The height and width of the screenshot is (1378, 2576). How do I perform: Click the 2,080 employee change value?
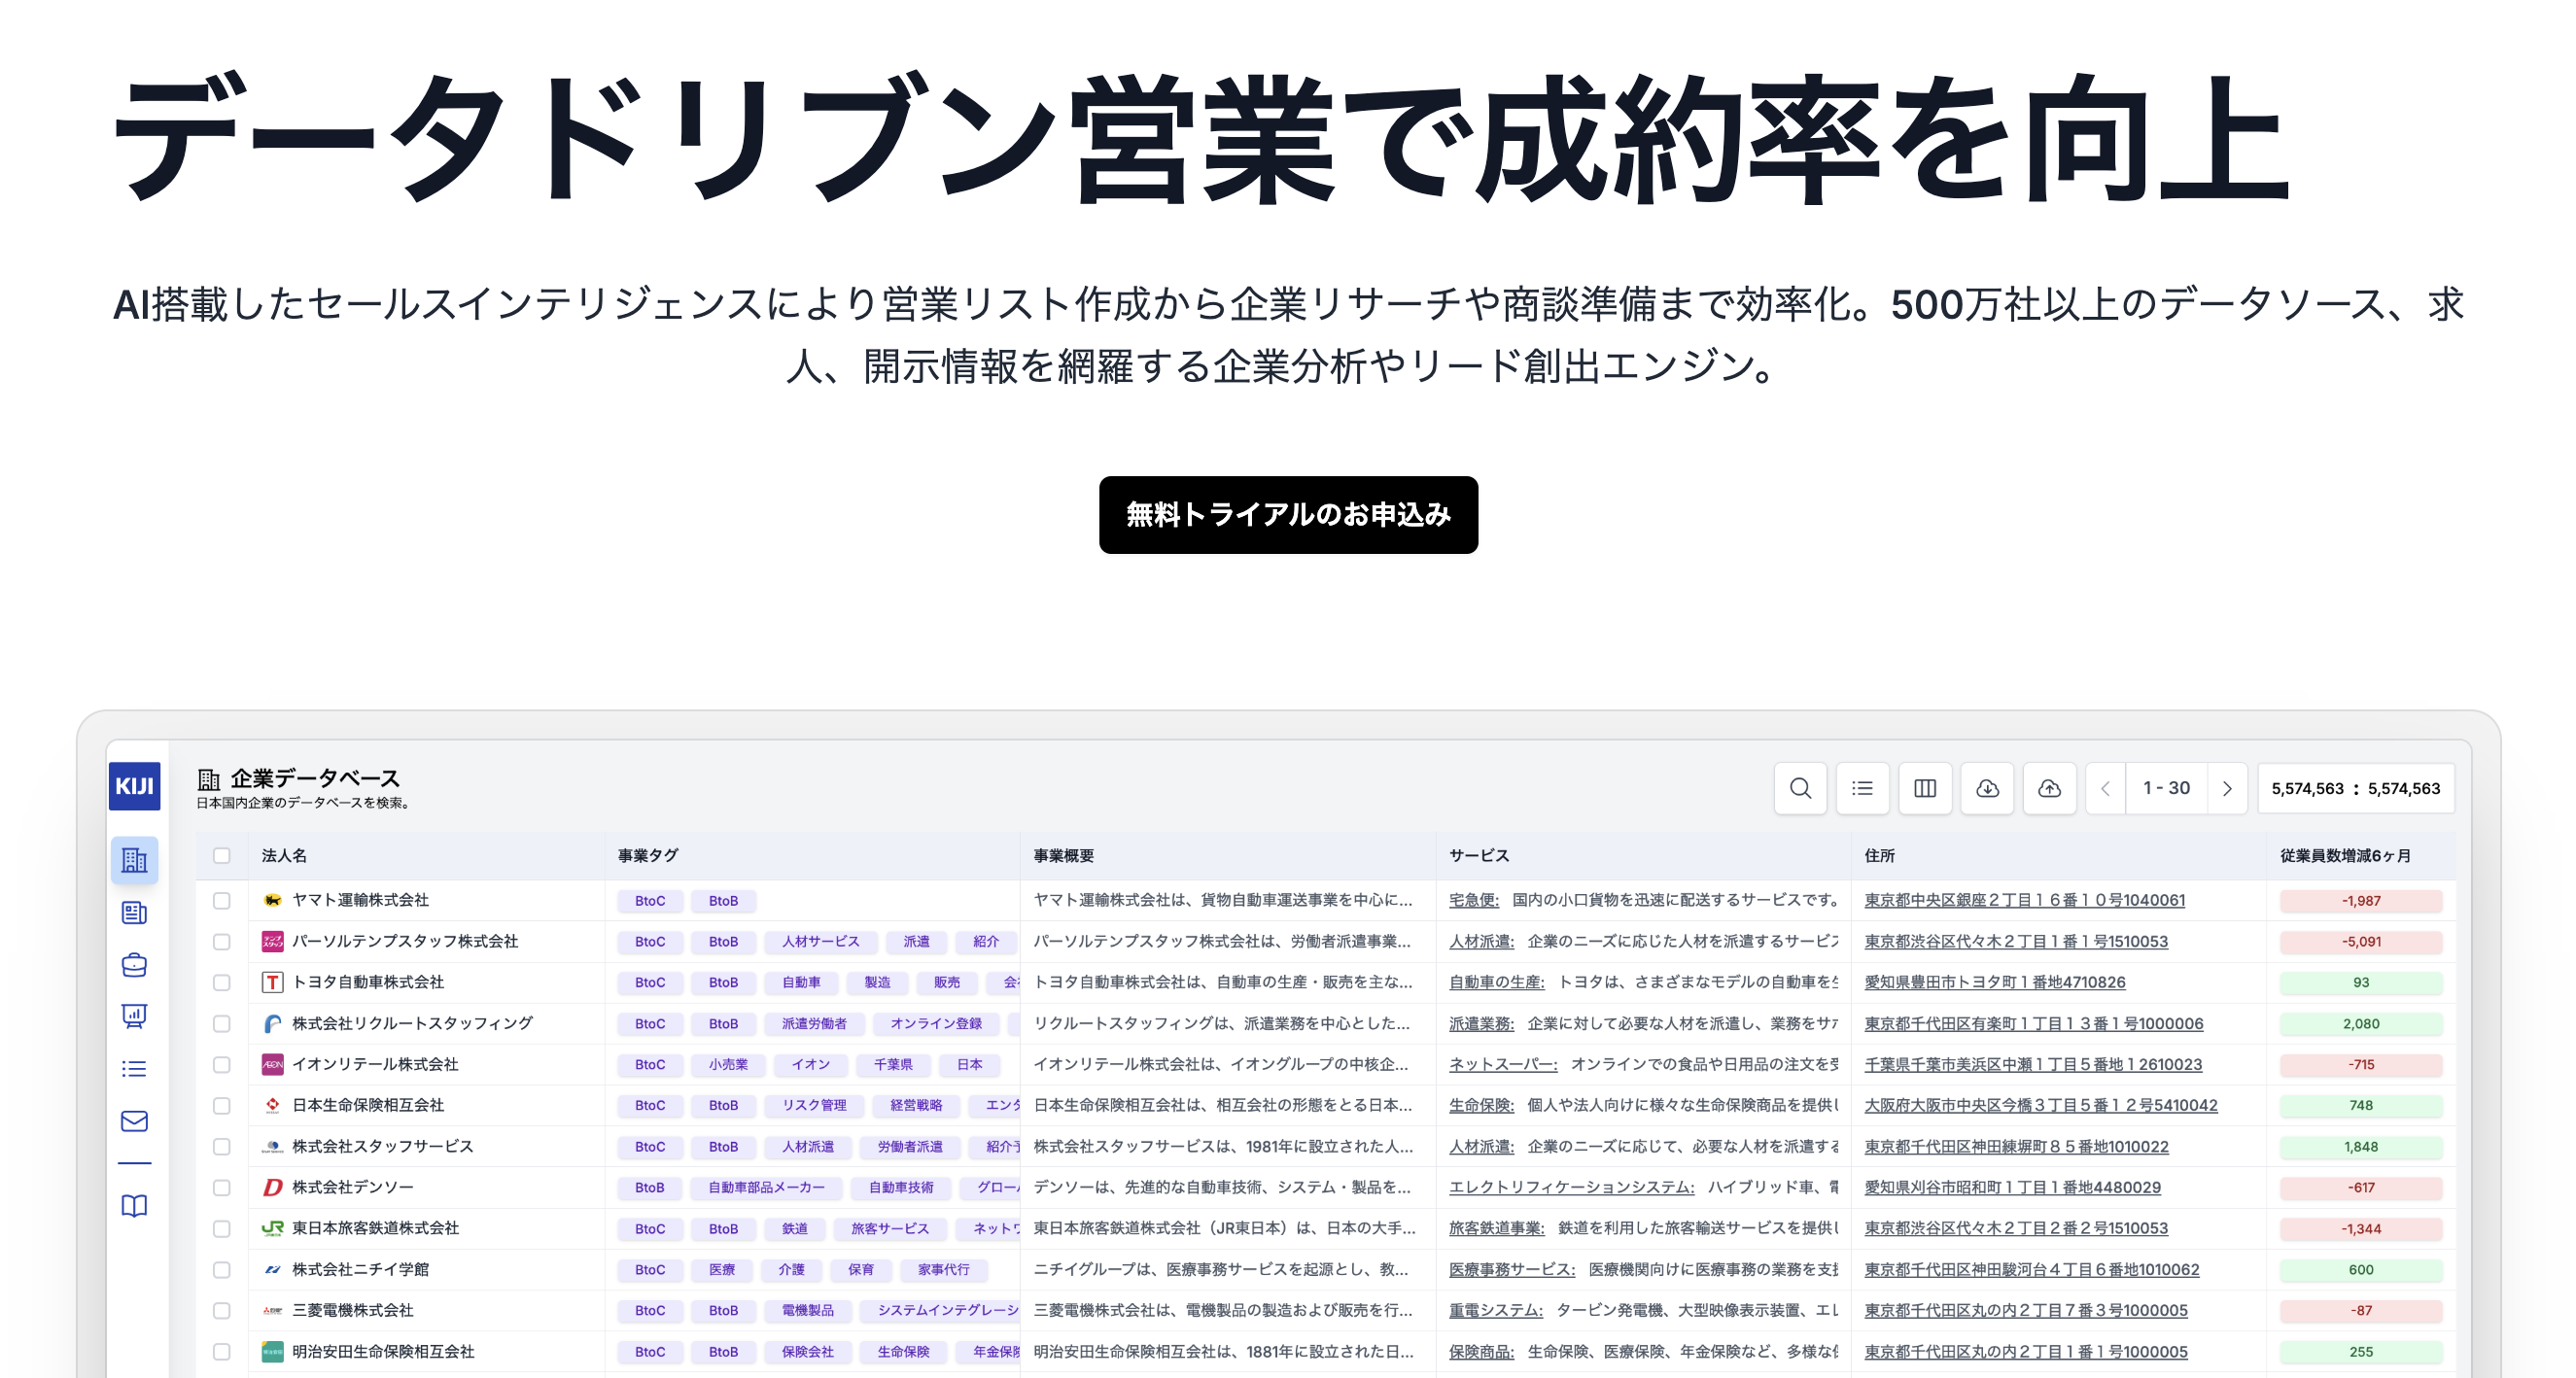click(x=2361, y=1023)
